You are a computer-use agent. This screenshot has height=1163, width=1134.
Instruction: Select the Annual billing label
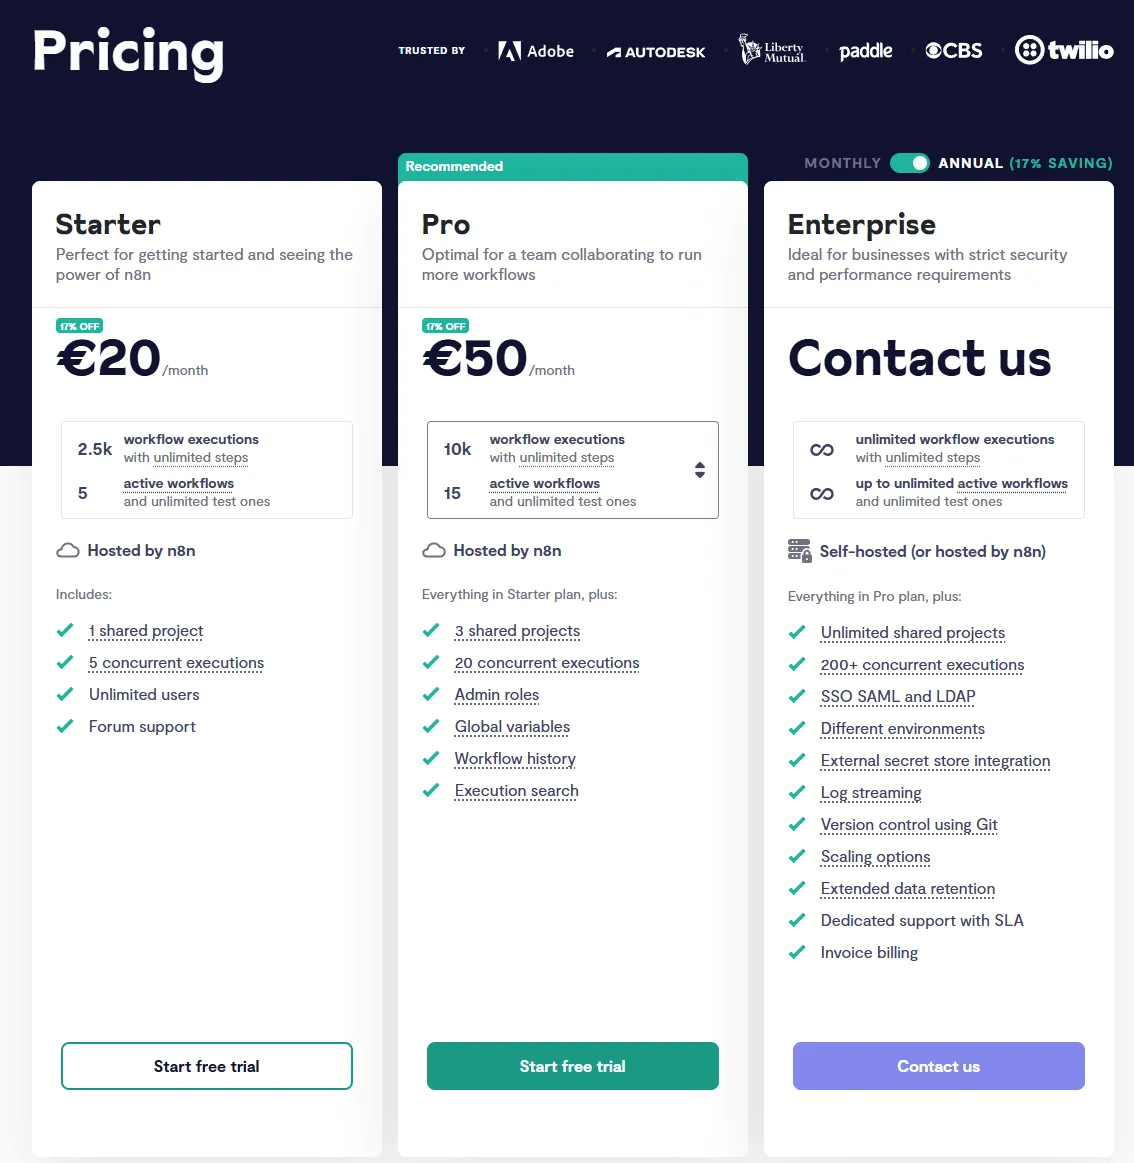tap(970, 163)
